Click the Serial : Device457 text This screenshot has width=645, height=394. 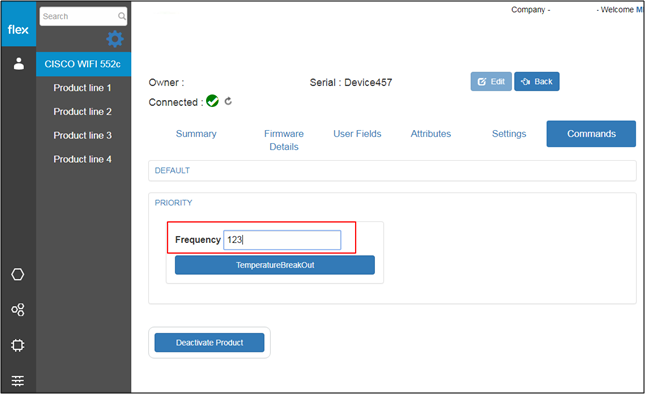click(x=351, y=82)
